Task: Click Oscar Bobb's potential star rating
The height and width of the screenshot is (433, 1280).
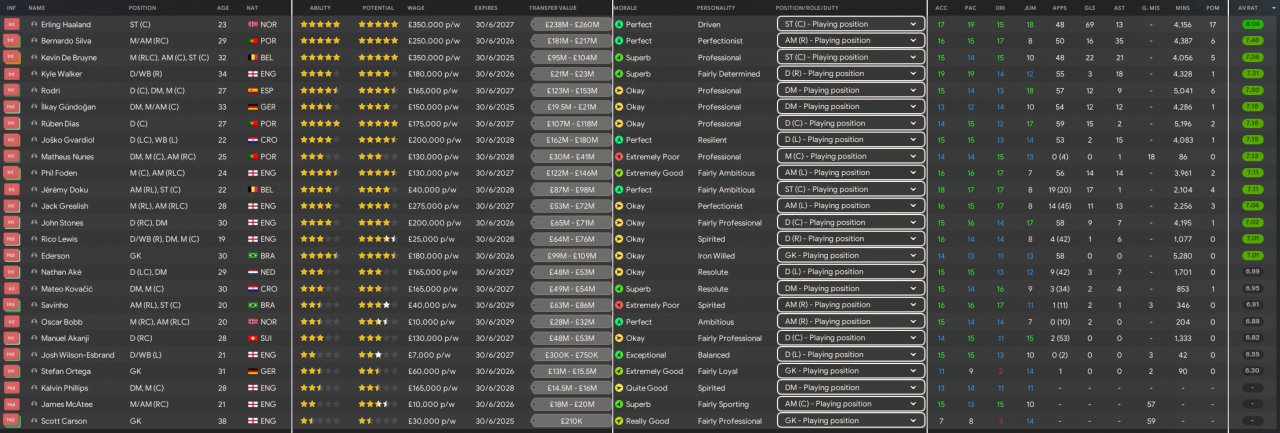Action: [378, 322]
